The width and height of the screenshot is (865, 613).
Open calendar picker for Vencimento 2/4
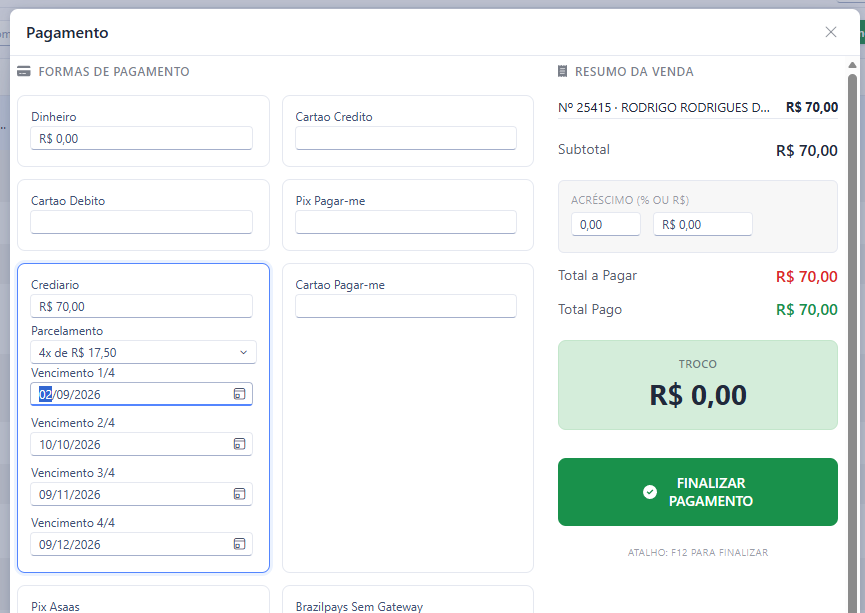pos(239,444)
